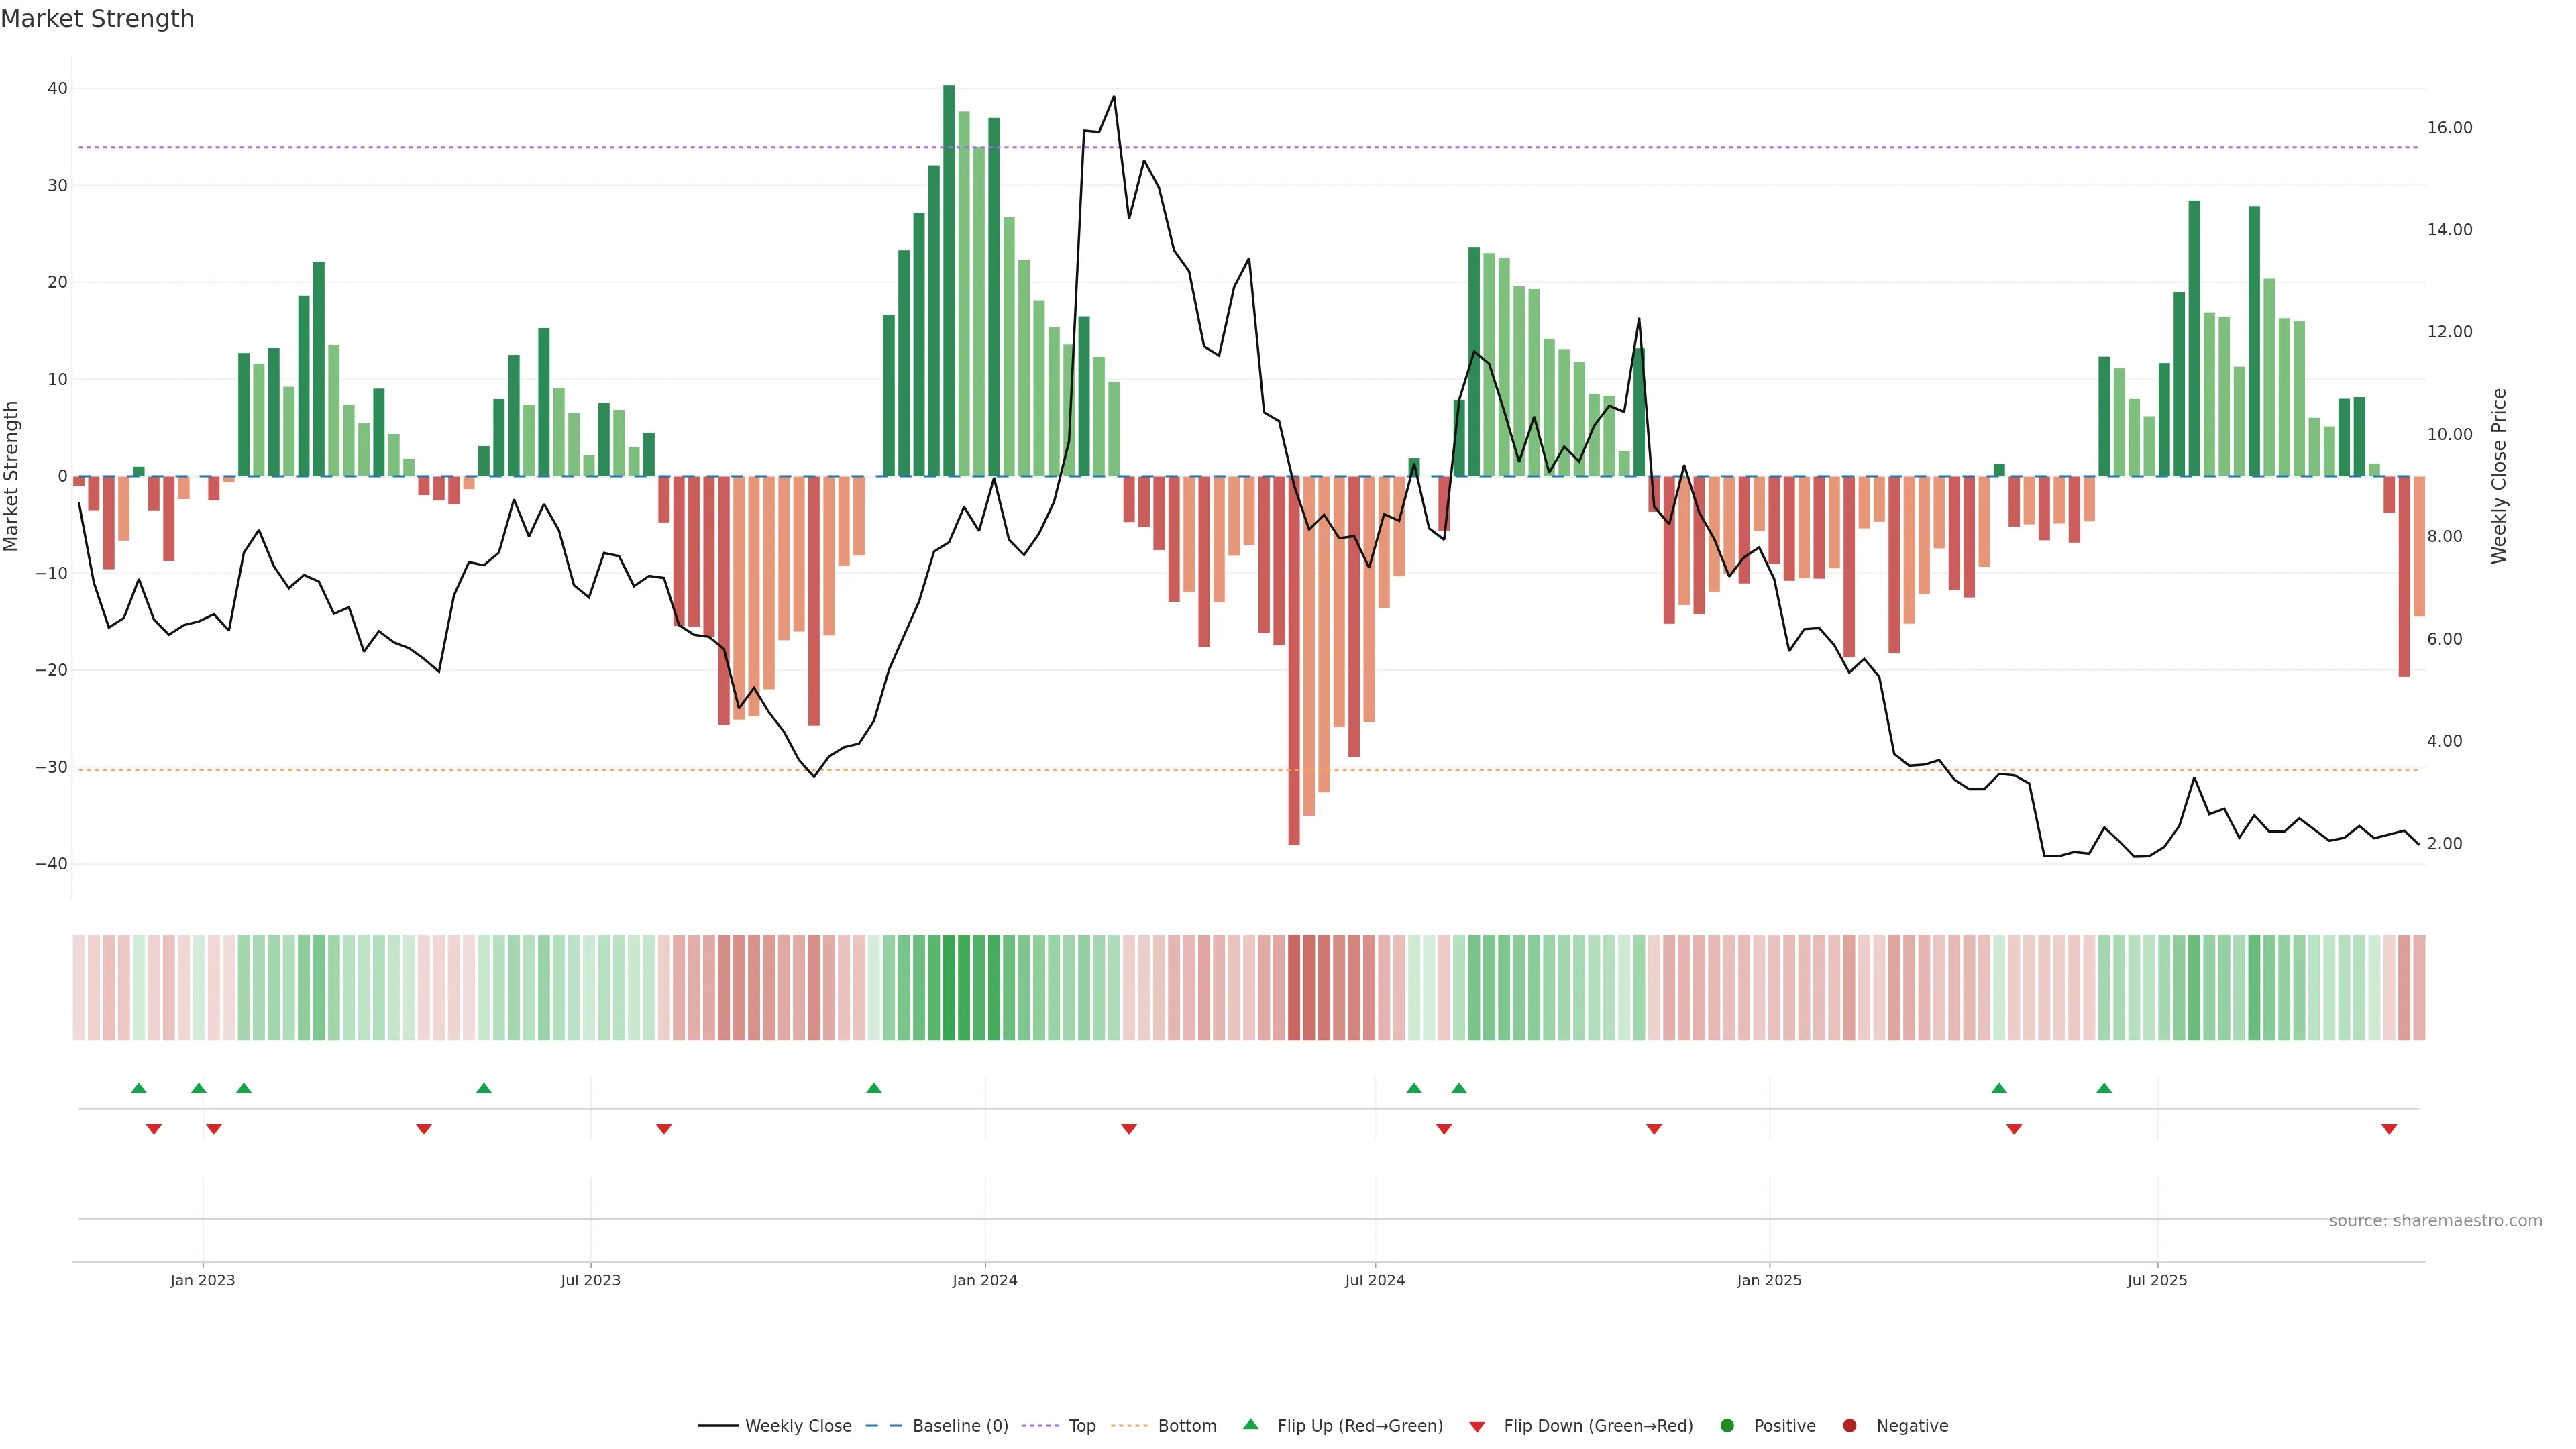
Task: Click the 16.00 label on price axis
Action: click(2449, 128)
